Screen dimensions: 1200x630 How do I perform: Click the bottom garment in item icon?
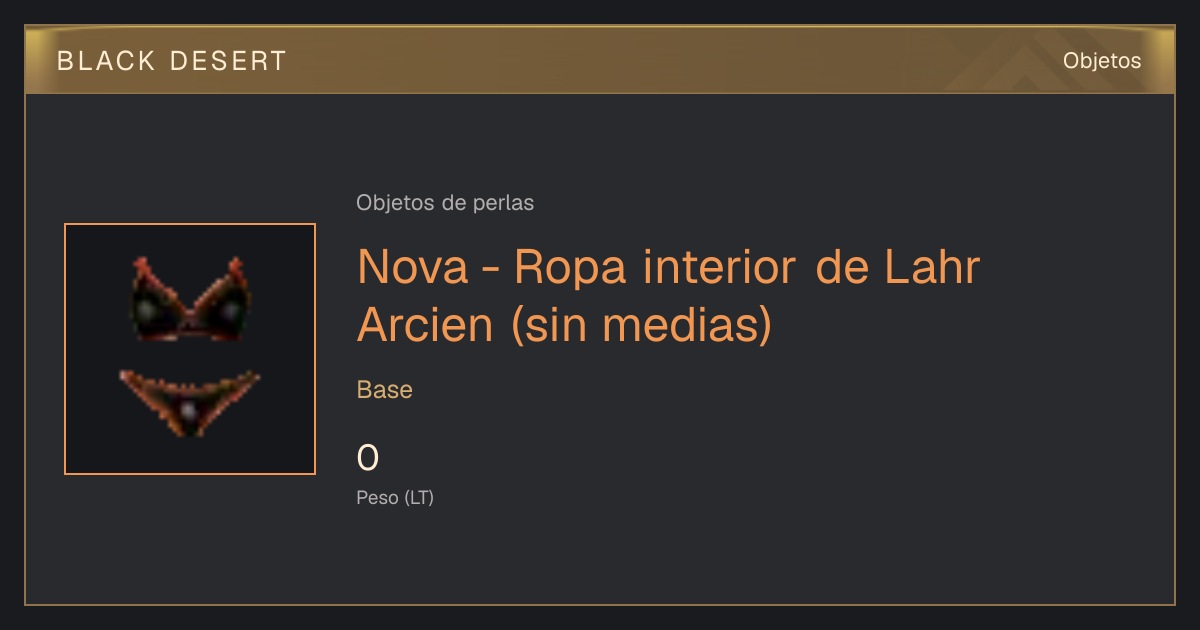point(190,402)
